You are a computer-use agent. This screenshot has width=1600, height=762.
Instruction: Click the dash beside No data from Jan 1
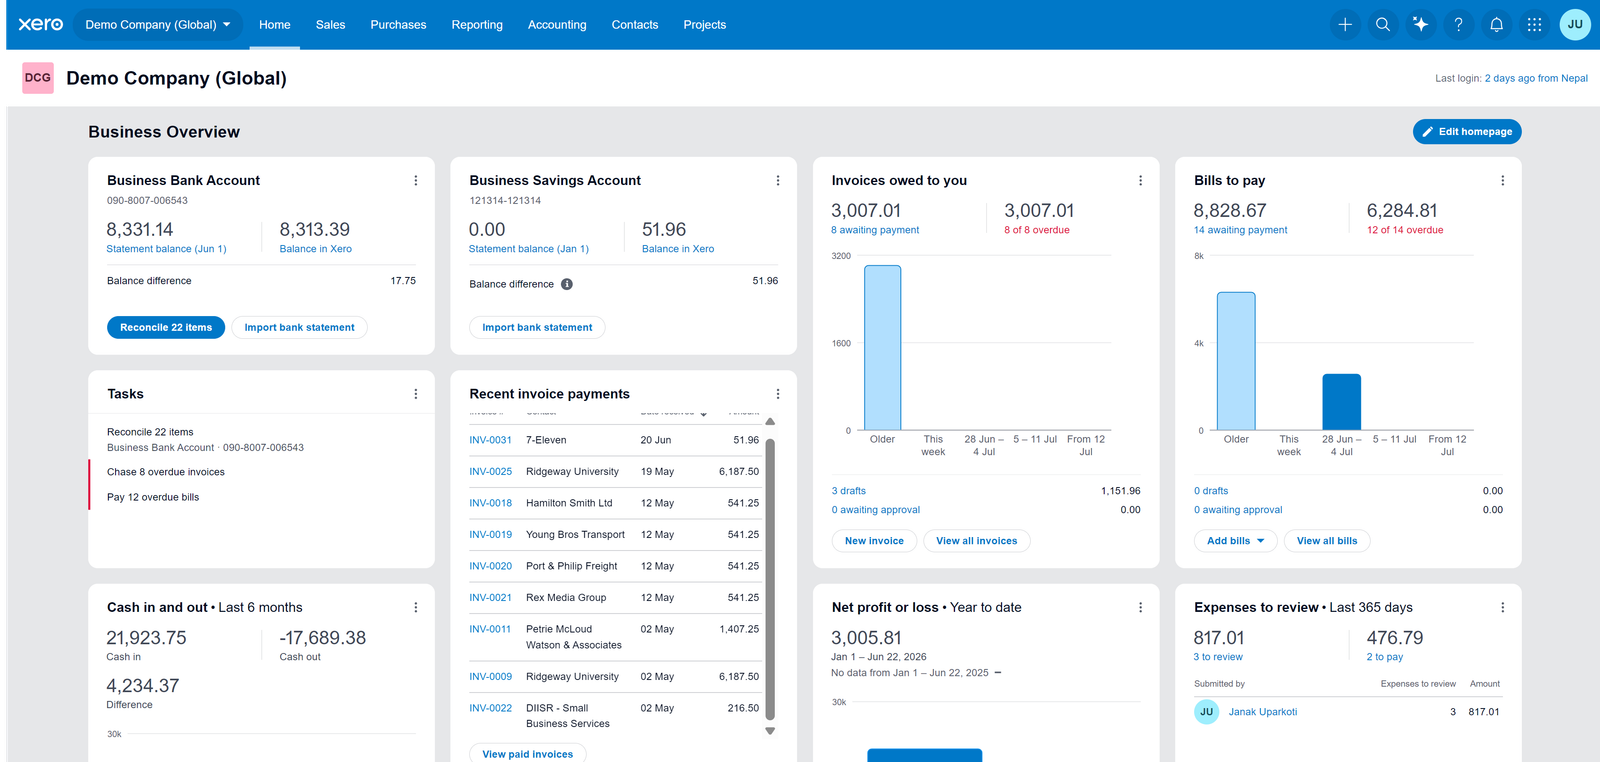998,673
